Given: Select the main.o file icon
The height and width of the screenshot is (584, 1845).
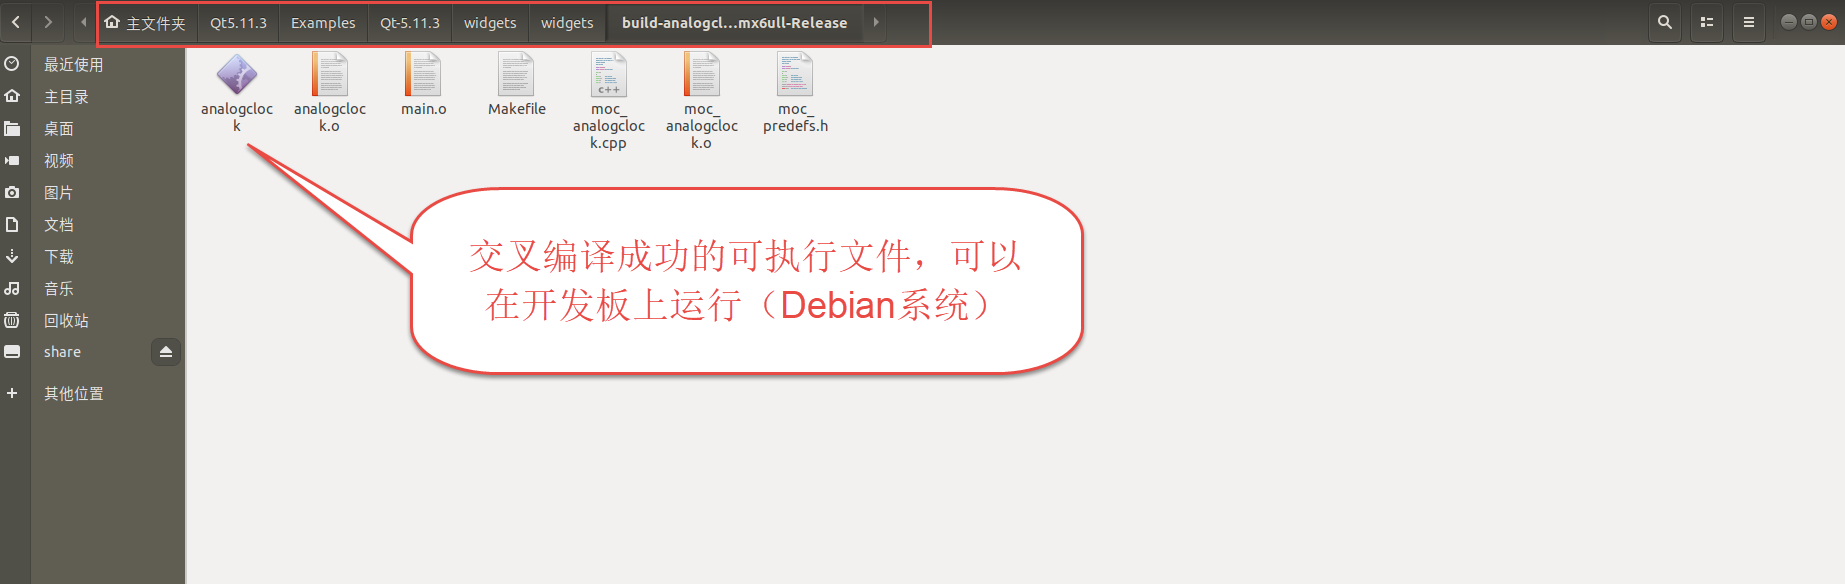Looking at the screenshot, I should click(423, 75).
